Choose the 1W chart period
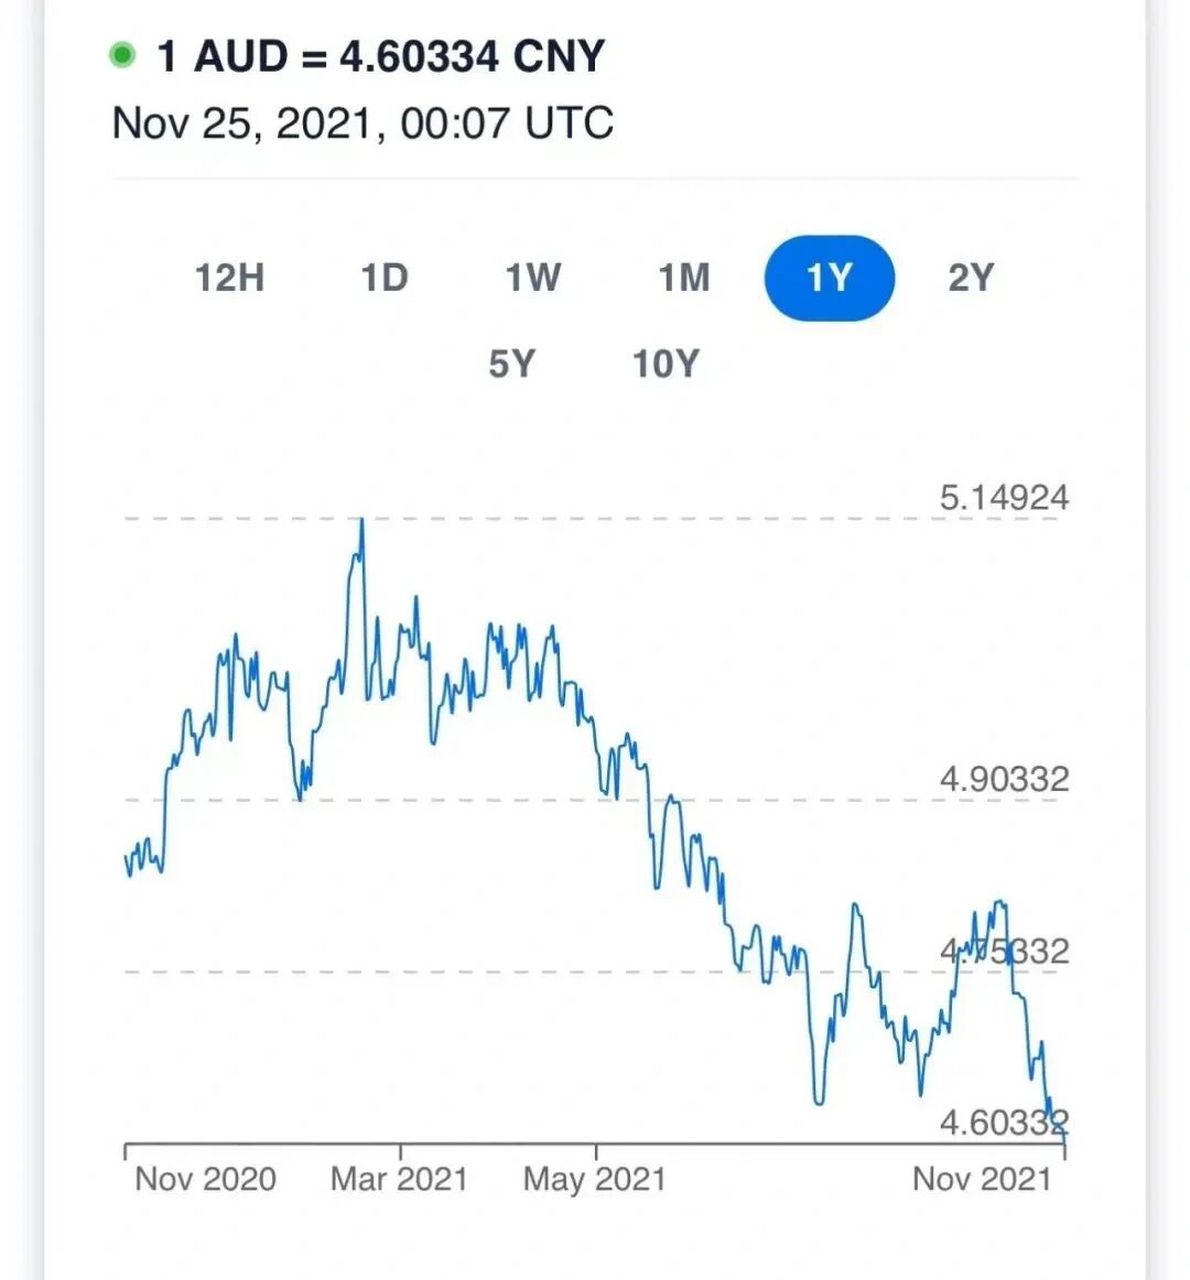The height and width of the screenshot is (1280, 1190). 533,278
